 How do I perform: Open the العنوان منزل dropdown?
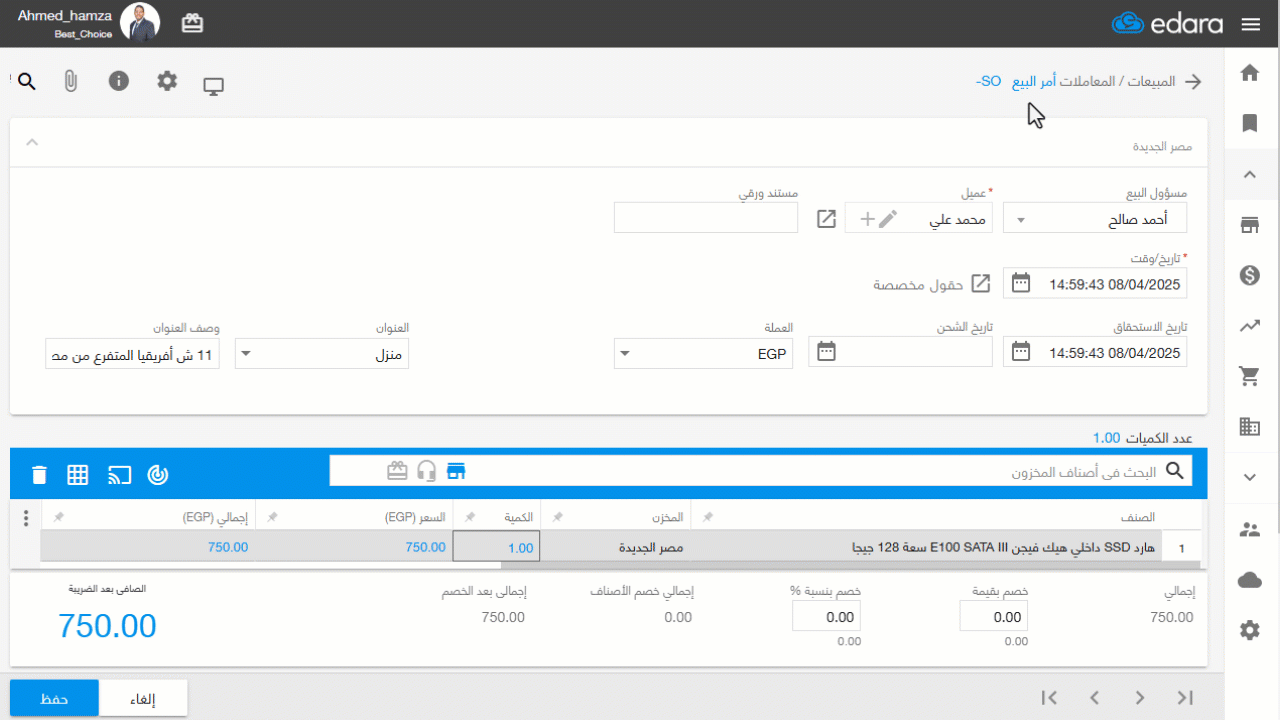pos(247,353)
